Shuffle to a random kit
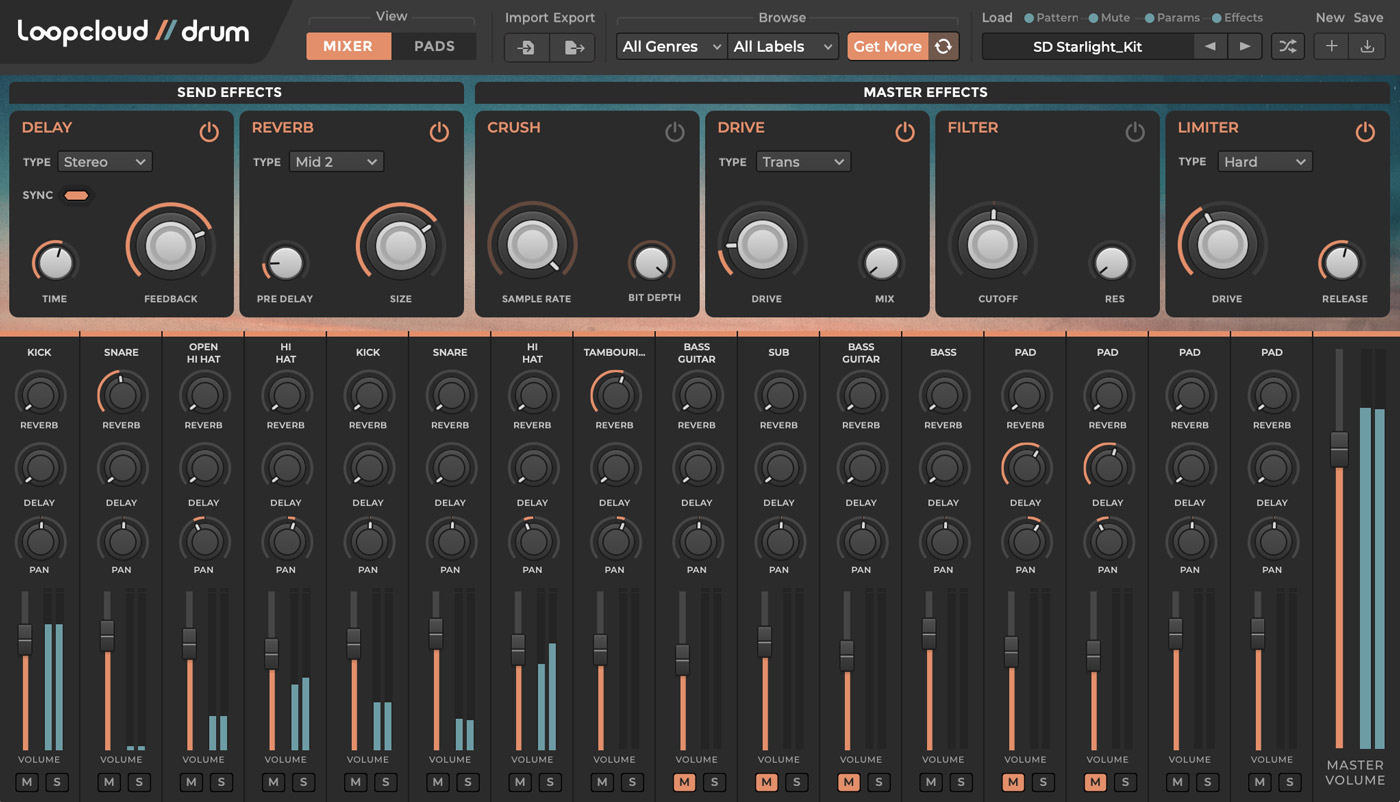The image size is (1400, 802). (1288, 46)
